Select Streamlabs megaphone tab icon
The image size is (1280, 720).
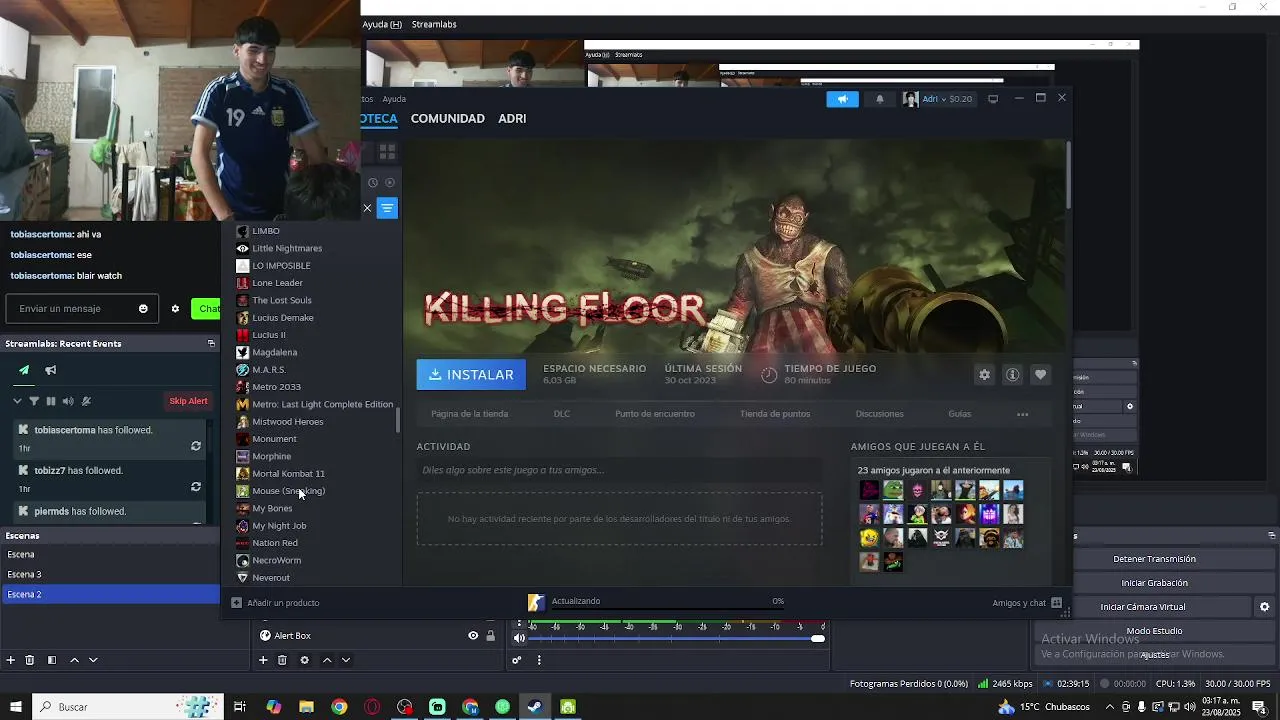[x=50, y=370]
